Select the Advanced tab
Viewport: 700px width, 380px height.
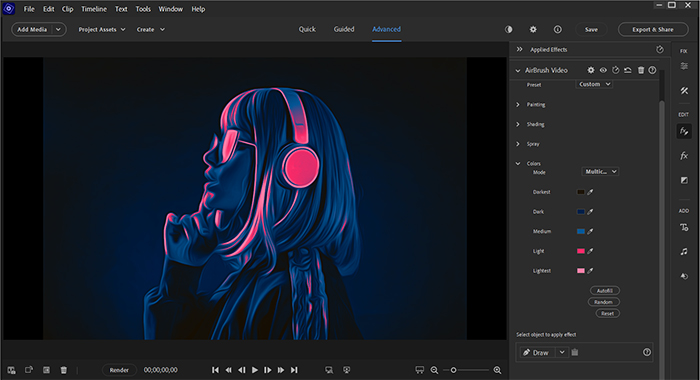pyautogui.click(x=387, y=29)
